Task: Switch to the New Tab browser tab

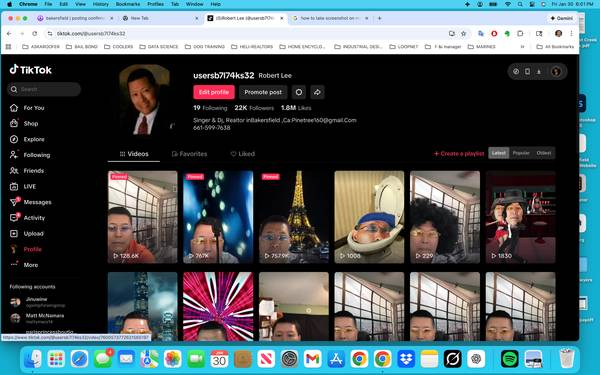Action: pos(161,18)
